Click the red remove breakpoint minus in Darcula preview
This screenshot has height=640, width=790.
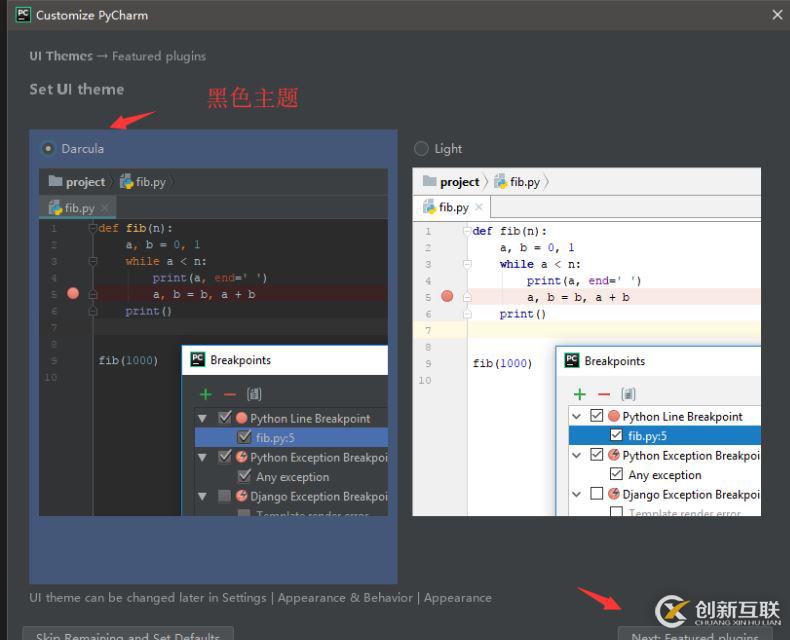point(230,394)
